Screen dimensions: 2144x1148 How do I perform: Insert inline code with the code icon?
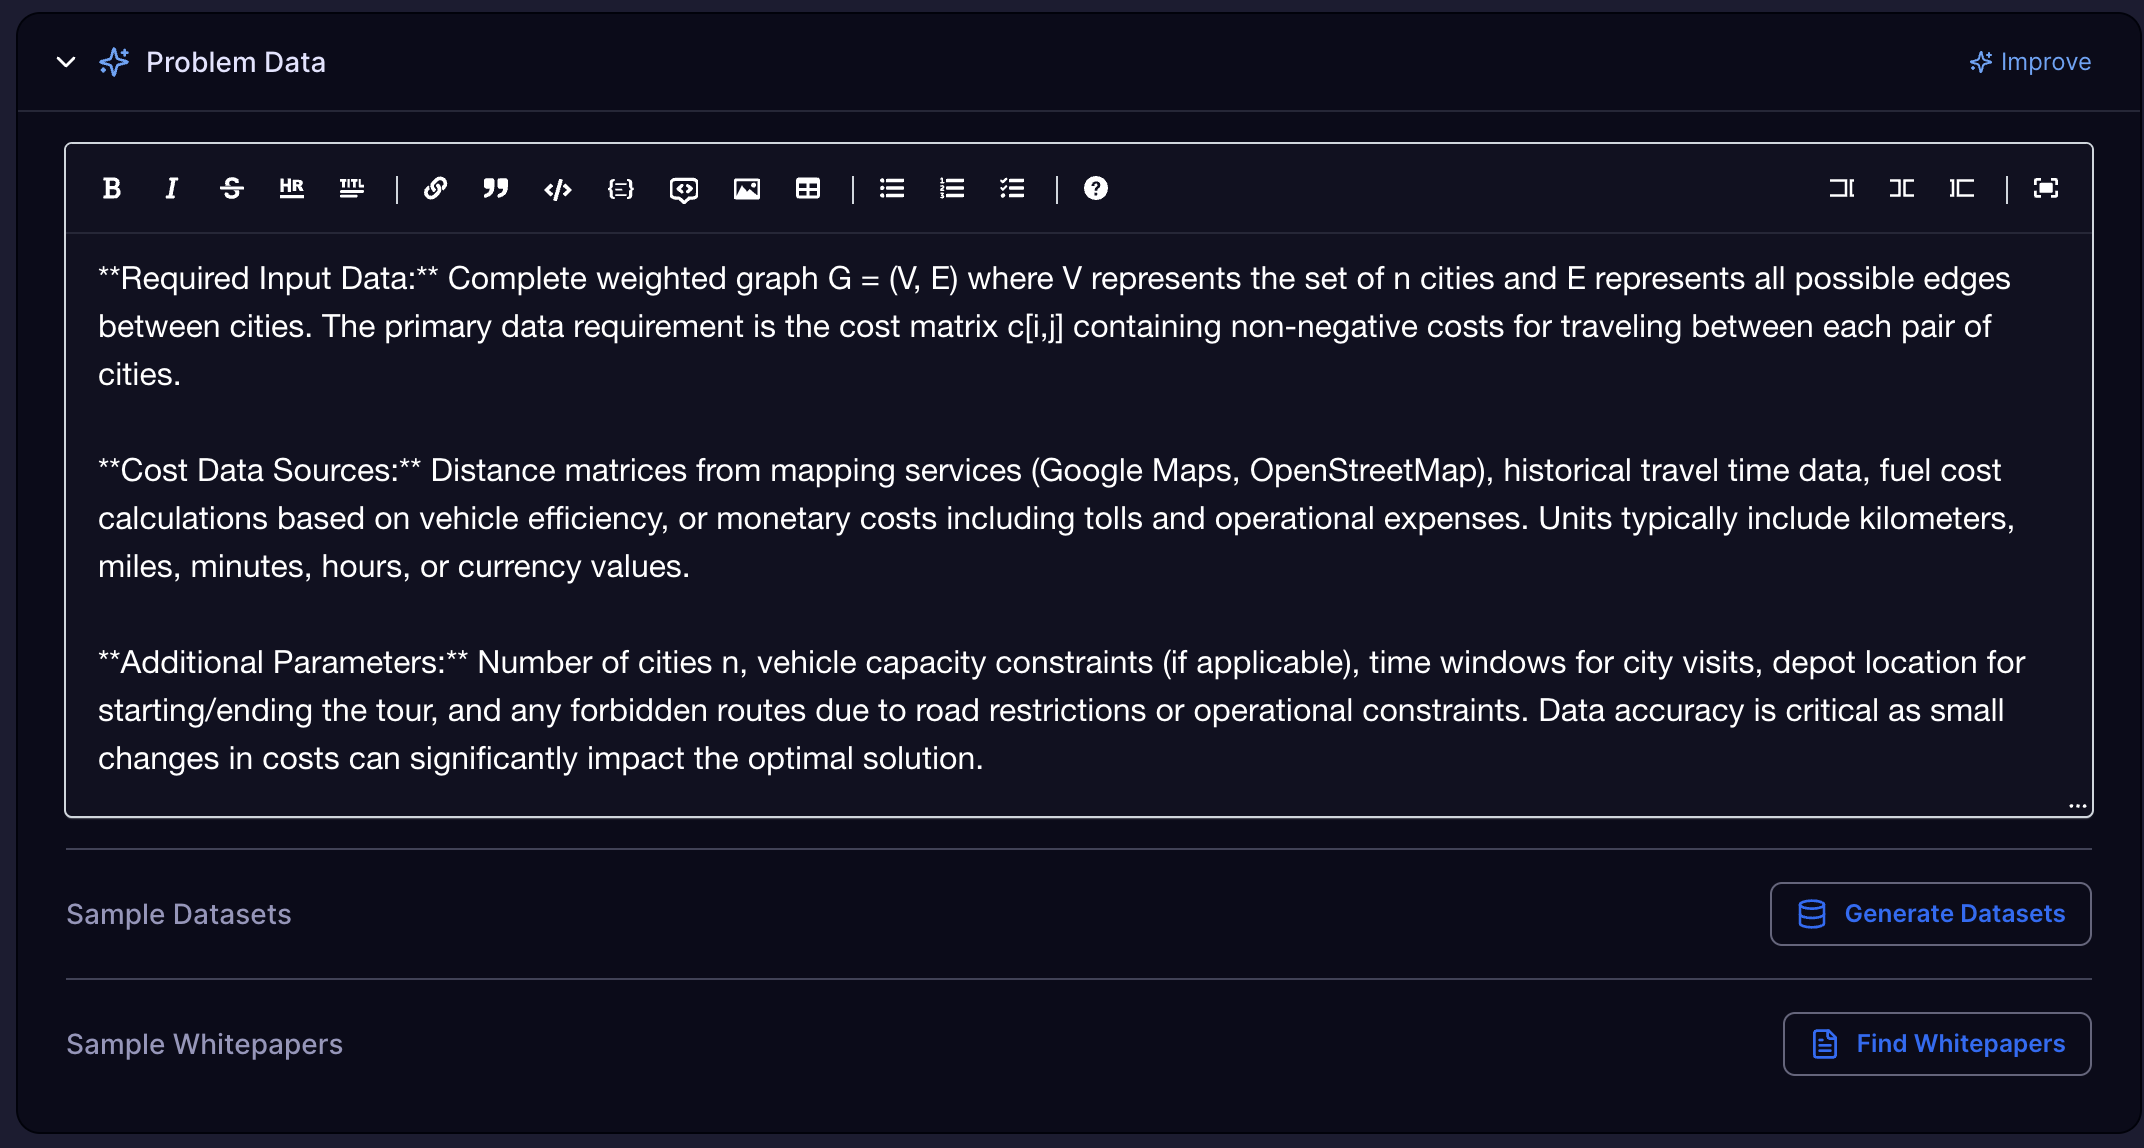click(x=558, y=188)
